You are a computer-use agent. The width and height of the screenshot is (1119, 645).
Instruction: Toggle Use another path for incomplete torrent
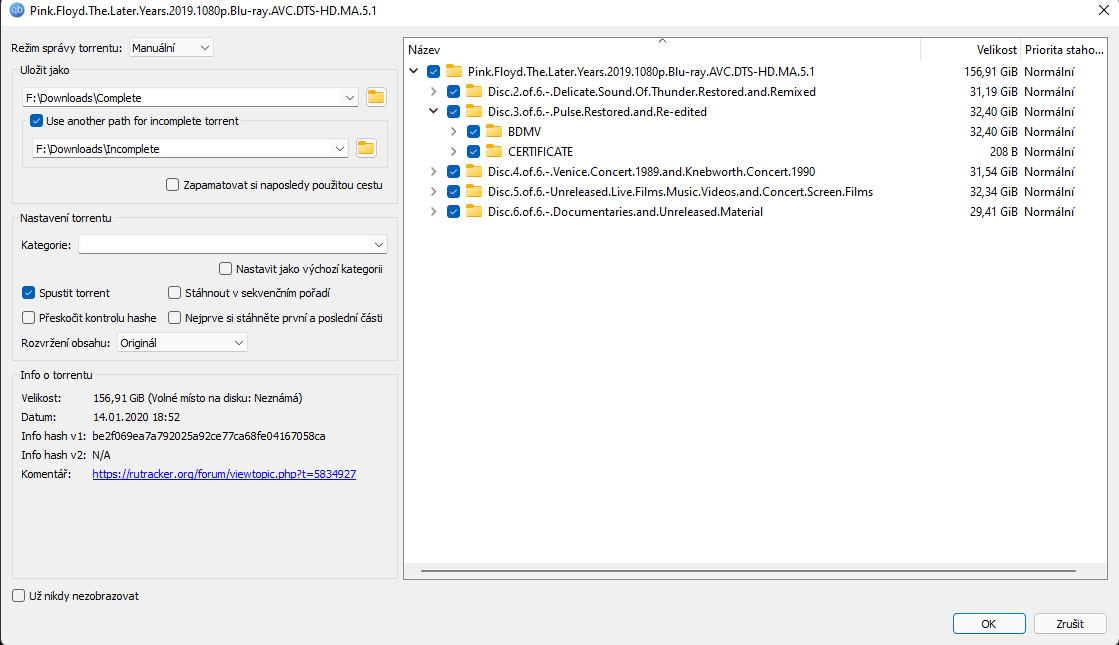(36, 121)
